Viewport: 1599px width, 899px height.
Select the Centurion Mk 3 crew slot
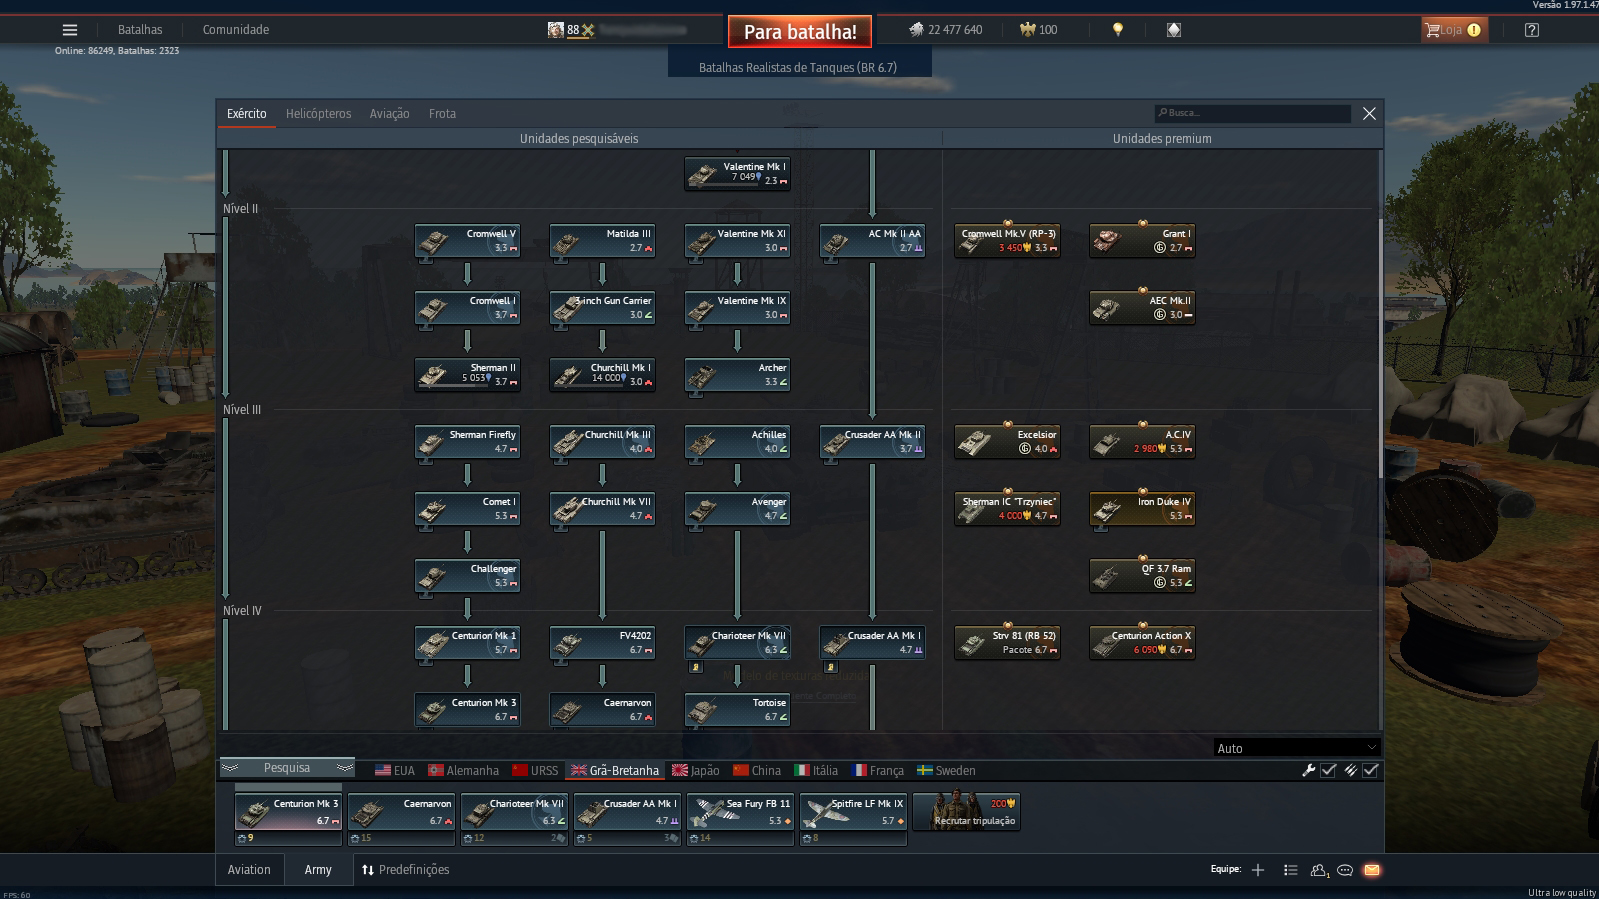(288, 818)
